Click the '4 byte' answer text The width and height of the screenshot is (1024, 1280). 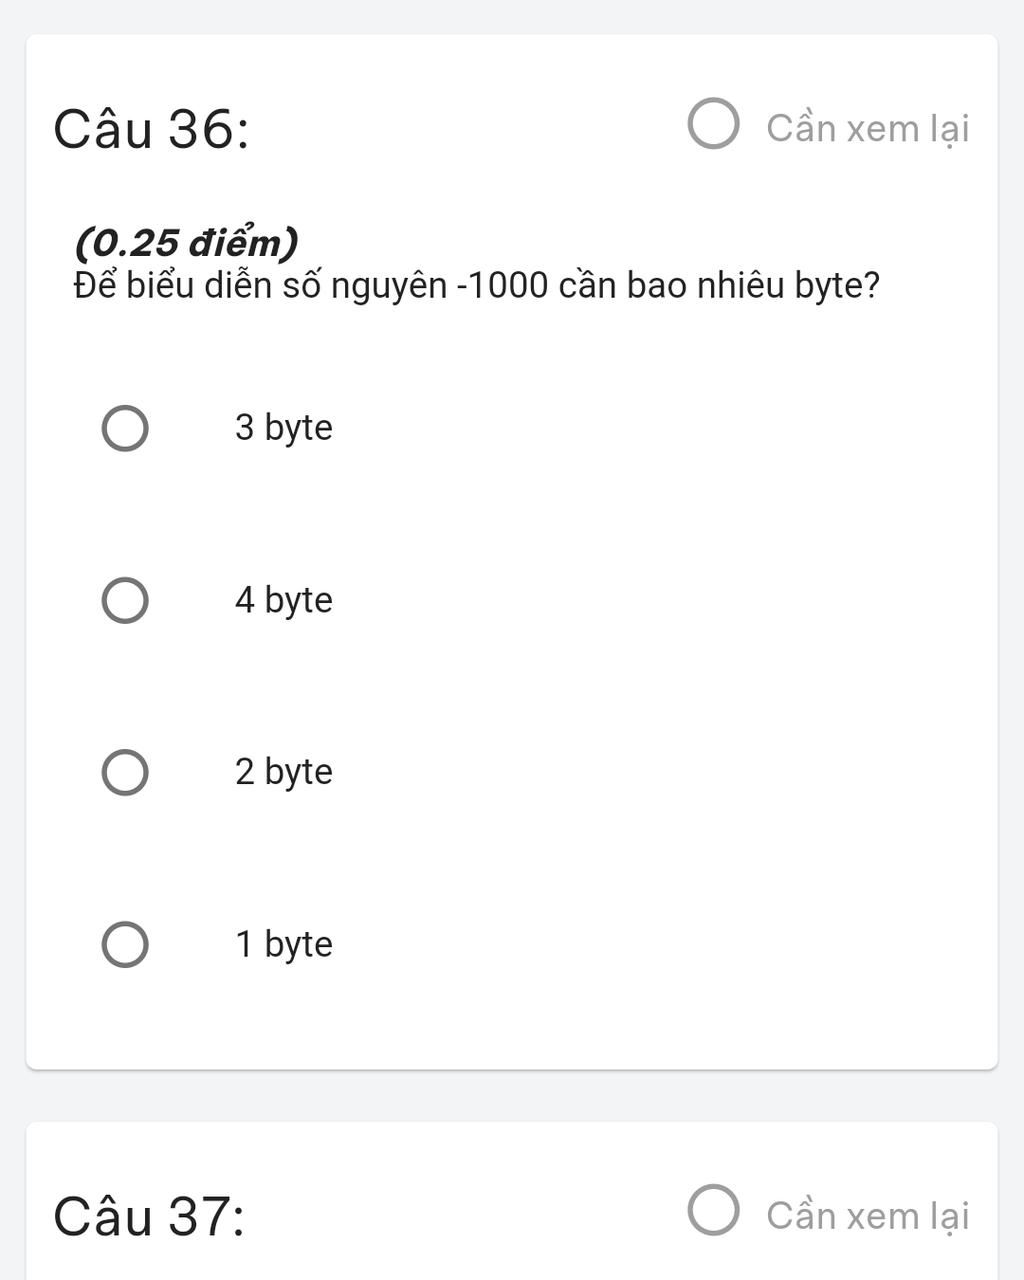point(284,600)
